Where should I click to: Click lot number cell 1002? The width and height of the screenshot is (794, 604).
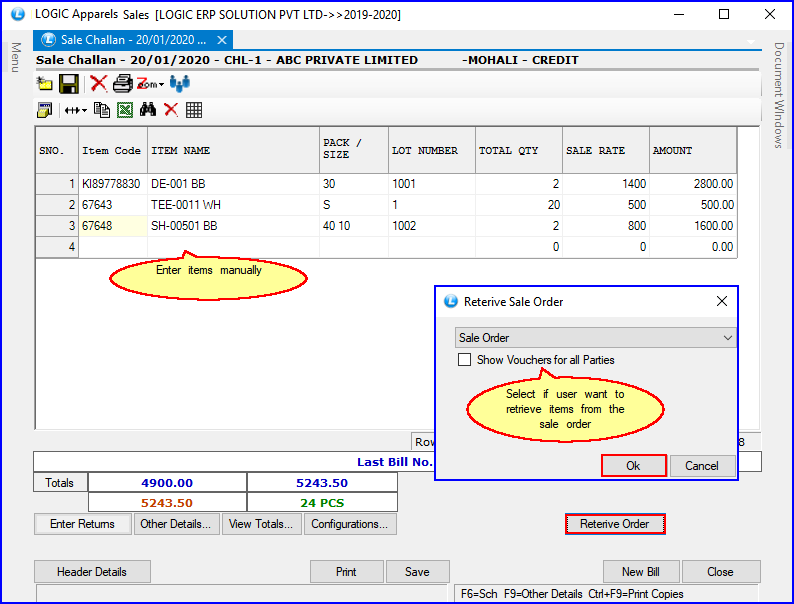coord(432,226)
